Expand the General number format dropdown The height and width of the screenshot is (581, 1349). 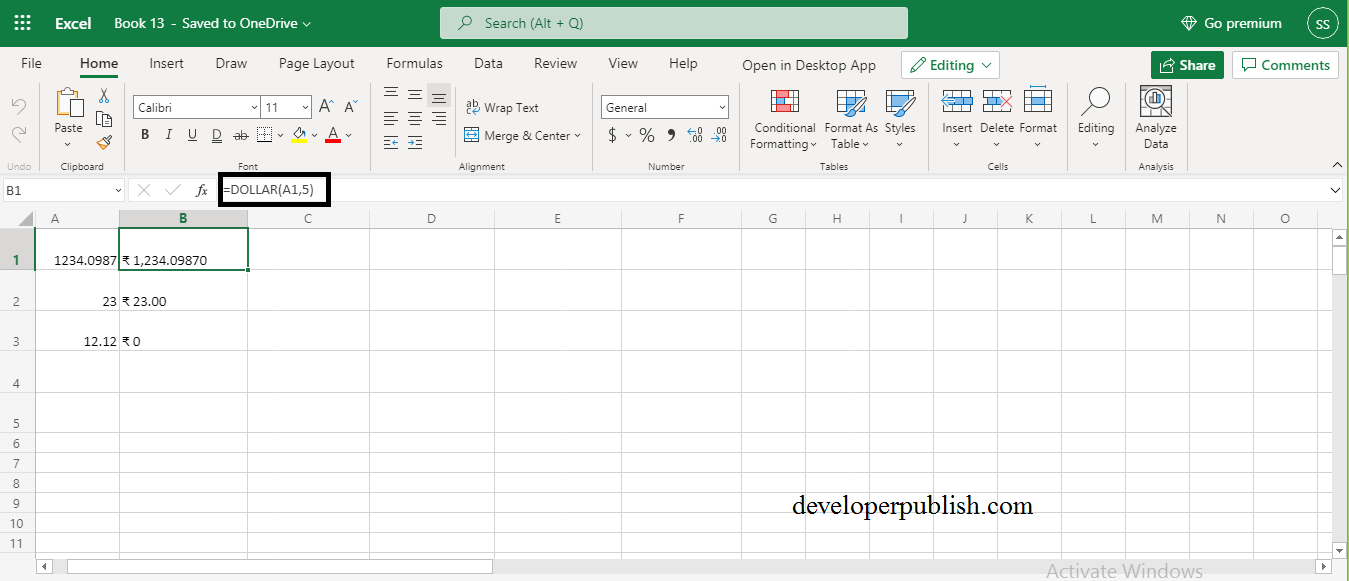point(723,106)
